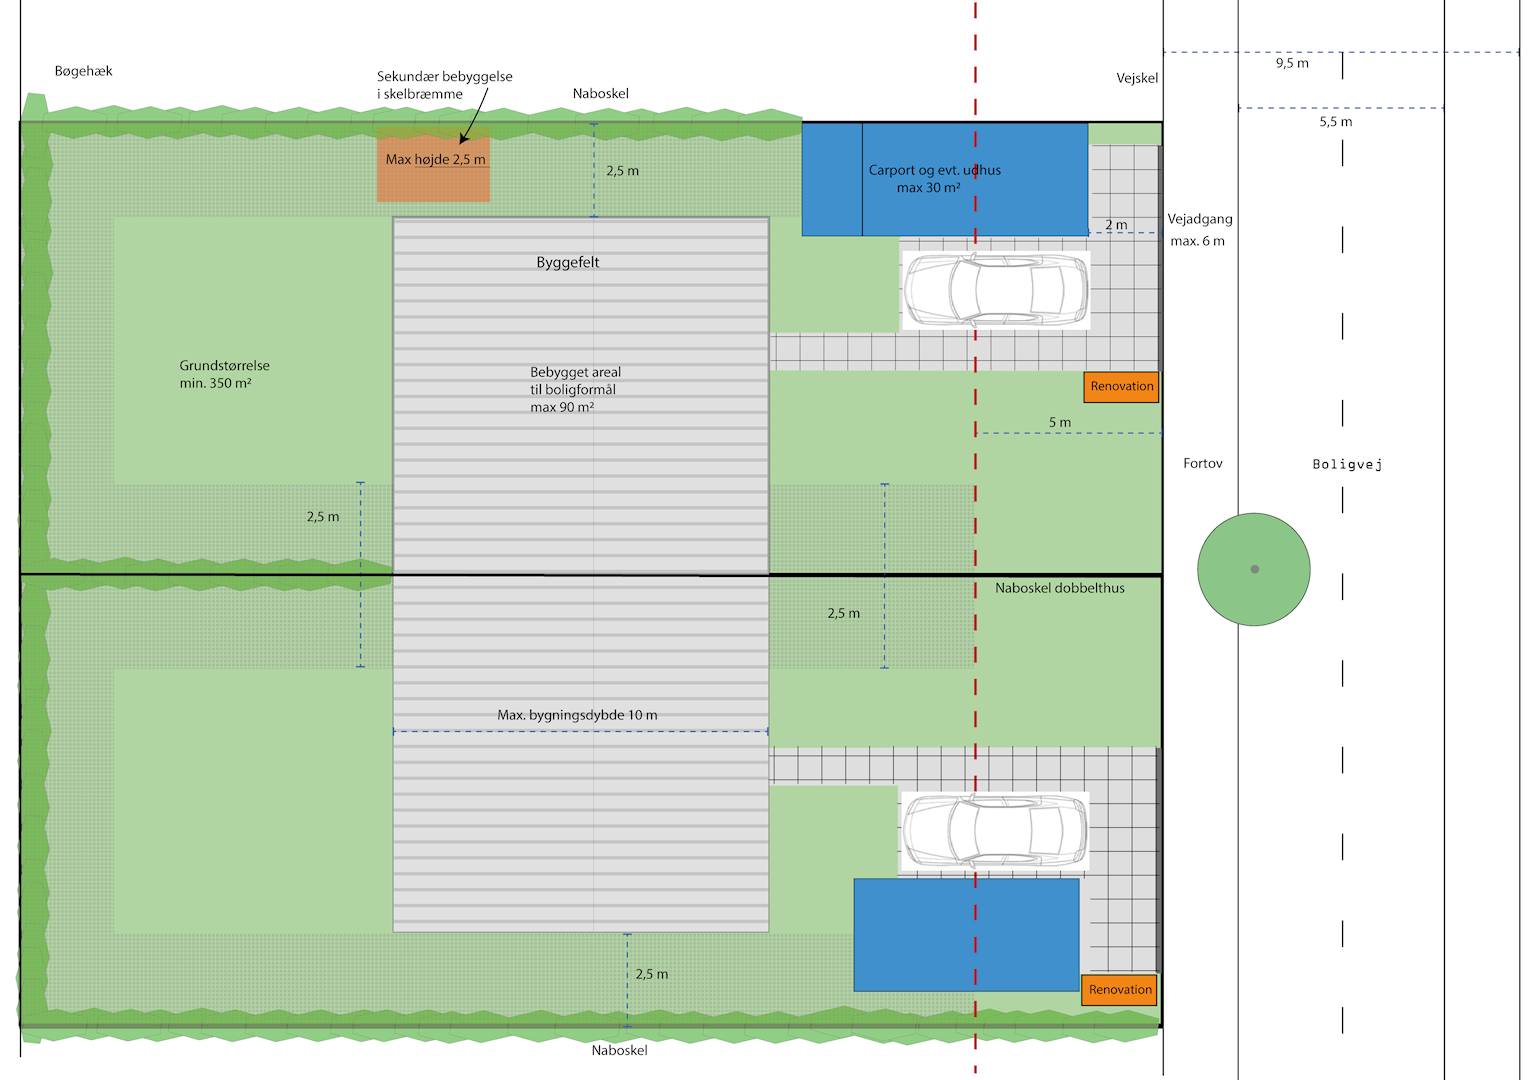Click the 'Vejskel' label
This screenshot has width=1534, height=1080.
coord(1137,78)
